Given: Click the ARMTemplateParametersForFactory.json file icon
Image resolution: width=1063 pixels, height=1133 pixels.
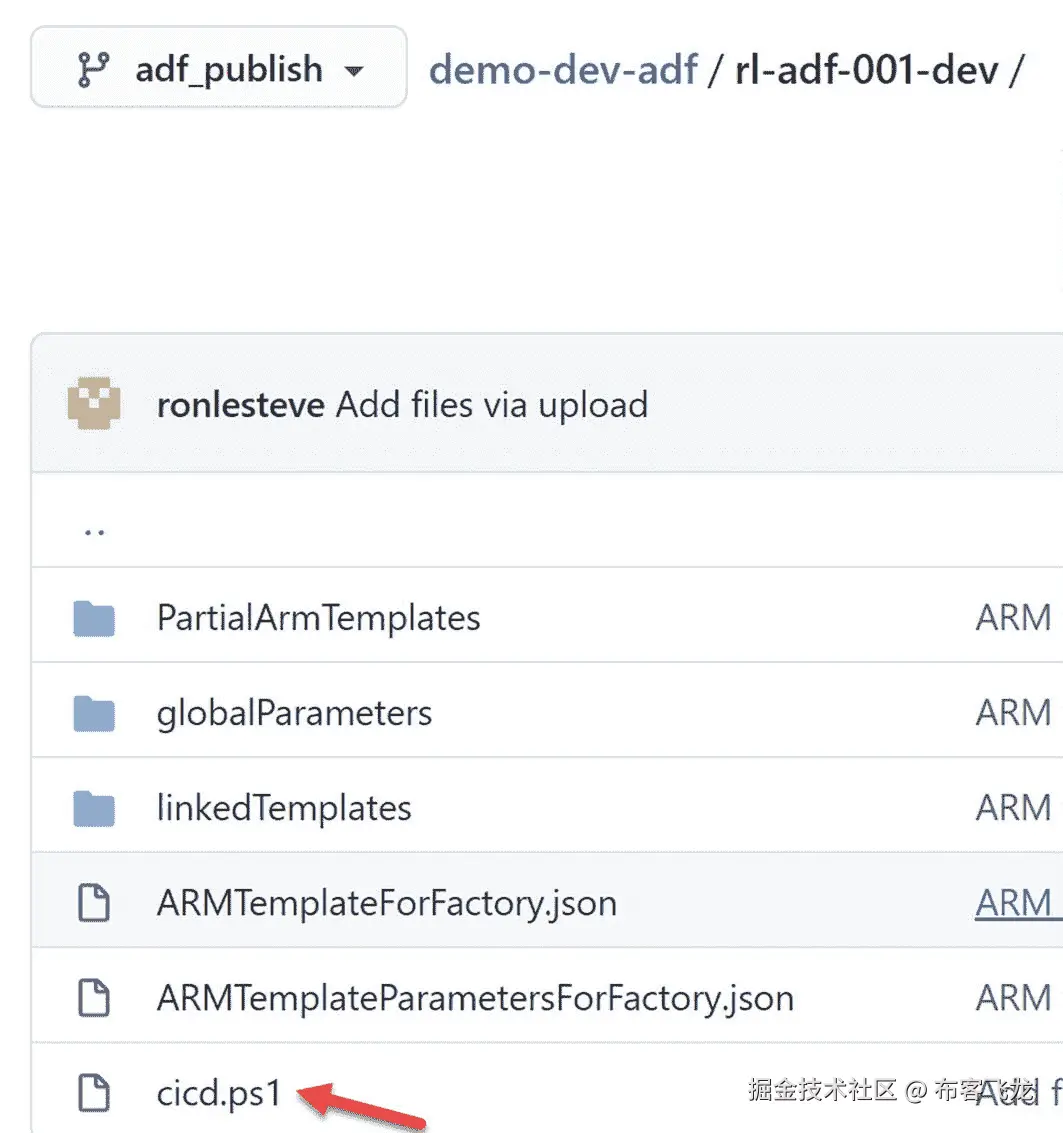Looking at the screenshot, I should [95, 997].
